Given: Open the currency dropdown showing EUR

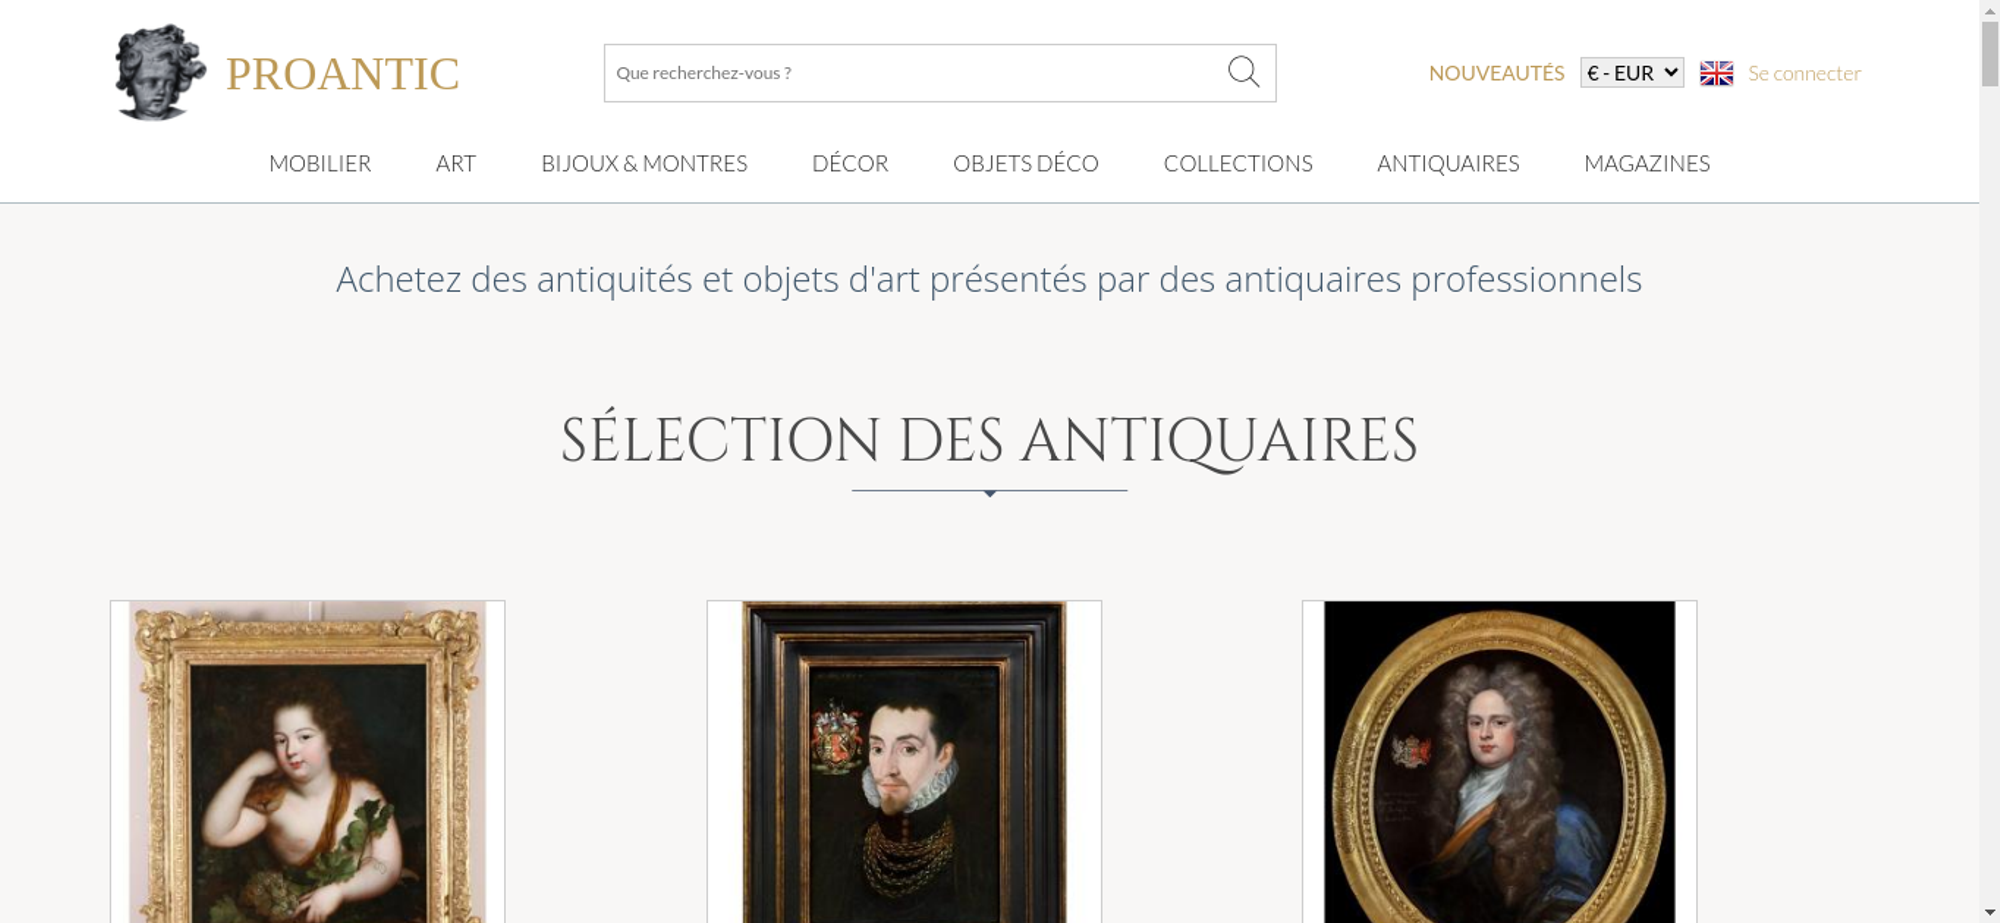Looking at the screenshot, I should coord(1632,73).
